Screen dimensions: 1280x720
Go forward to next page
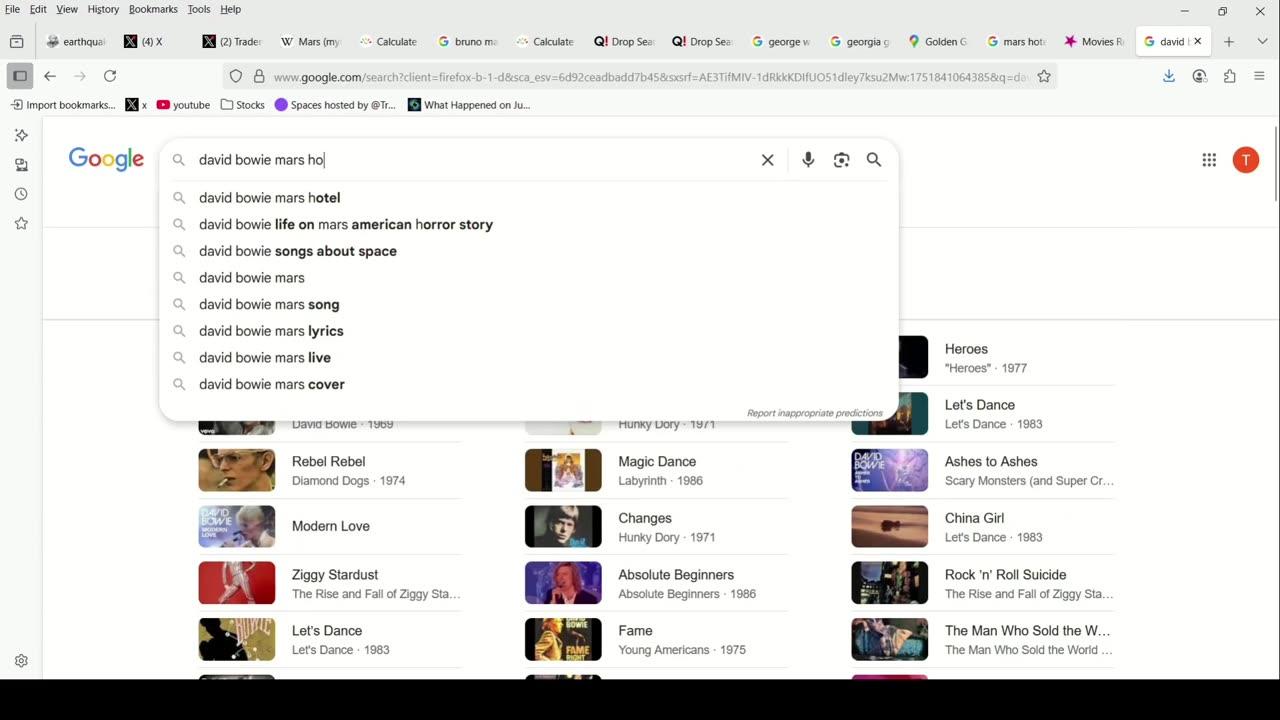(x=80, y=76)
